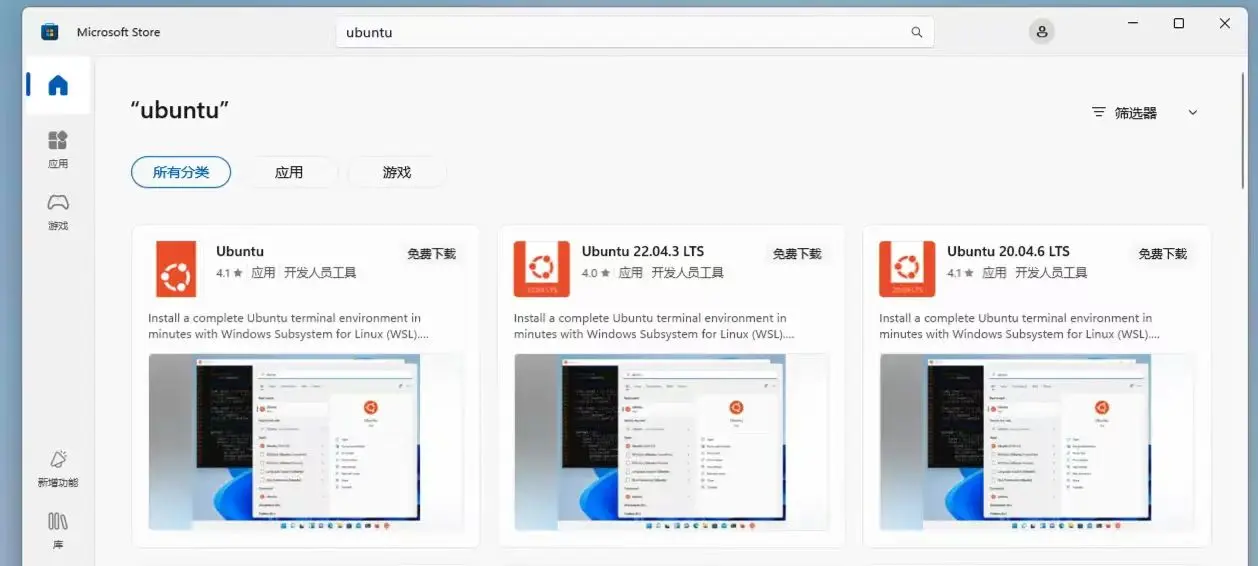Select the 游戏 category filter tab
The height and width of the screenshot is (566, 1258).
point(397,172)
